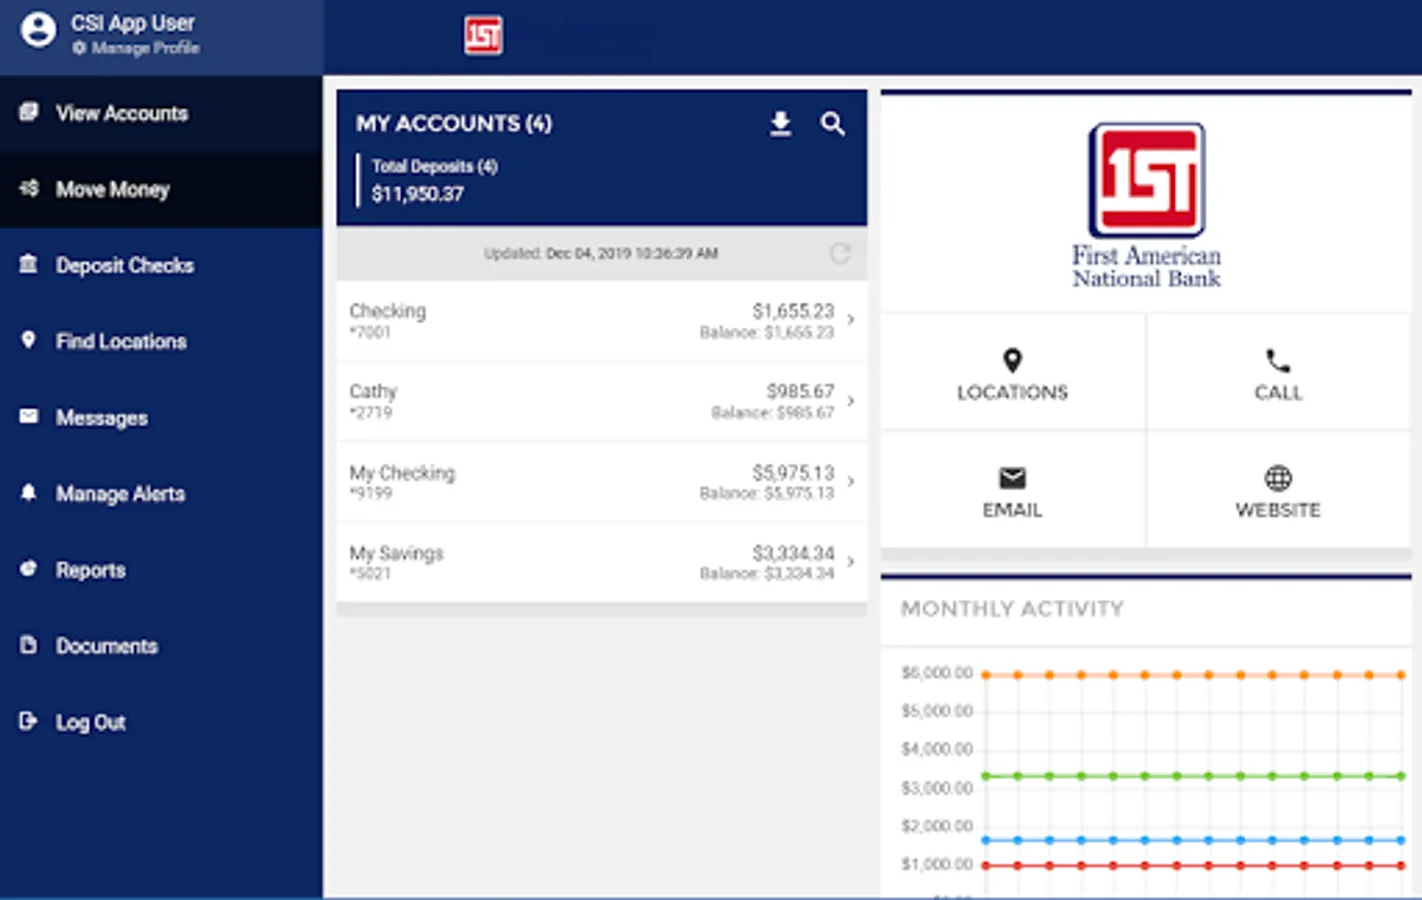
Task: Click the Deposit Checks bank icon
Action: 29,264
